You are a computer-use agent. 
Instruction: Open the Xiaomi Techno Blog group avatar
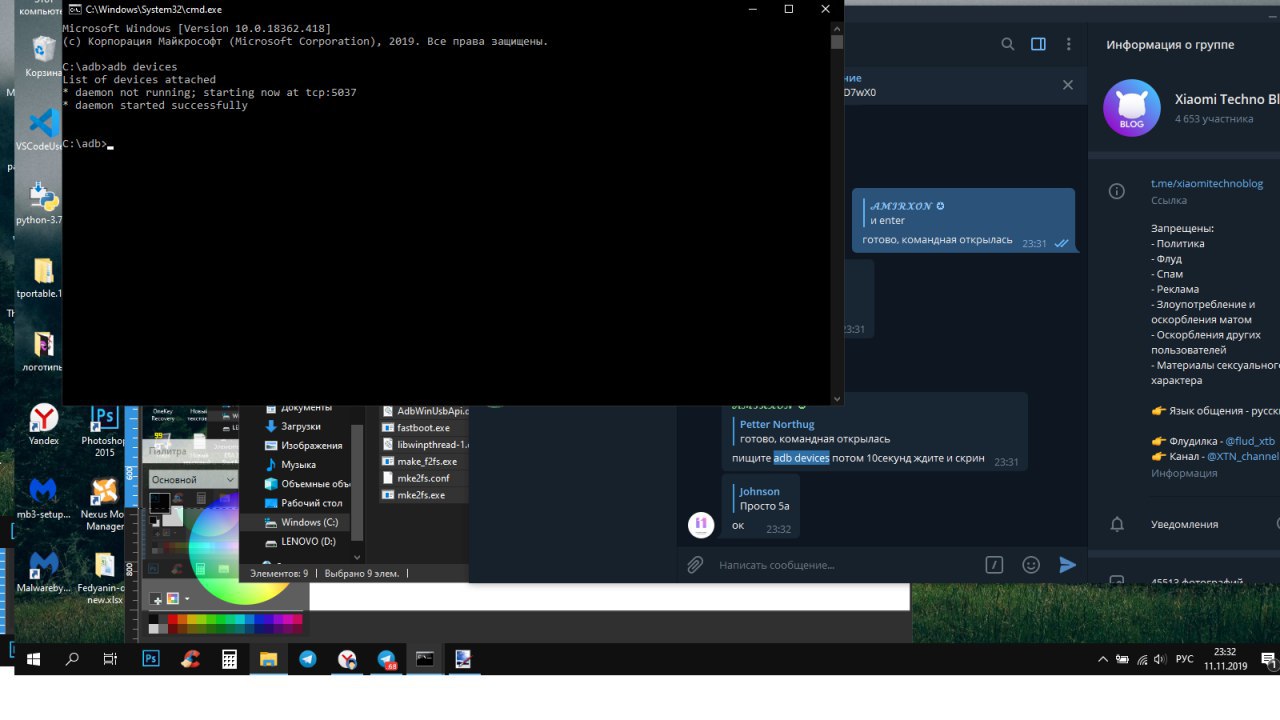pos(1131,108)
